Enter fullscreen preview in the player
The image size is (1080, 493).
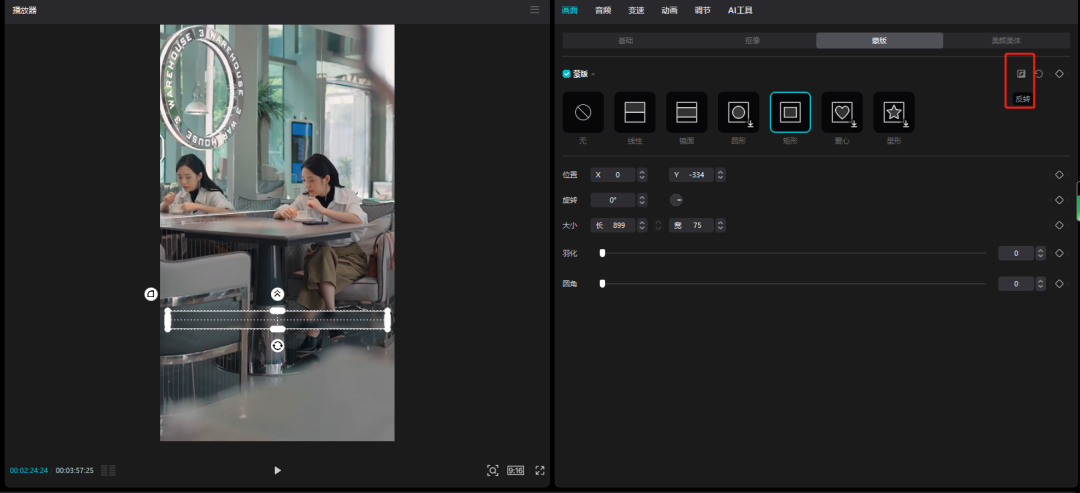540,470
